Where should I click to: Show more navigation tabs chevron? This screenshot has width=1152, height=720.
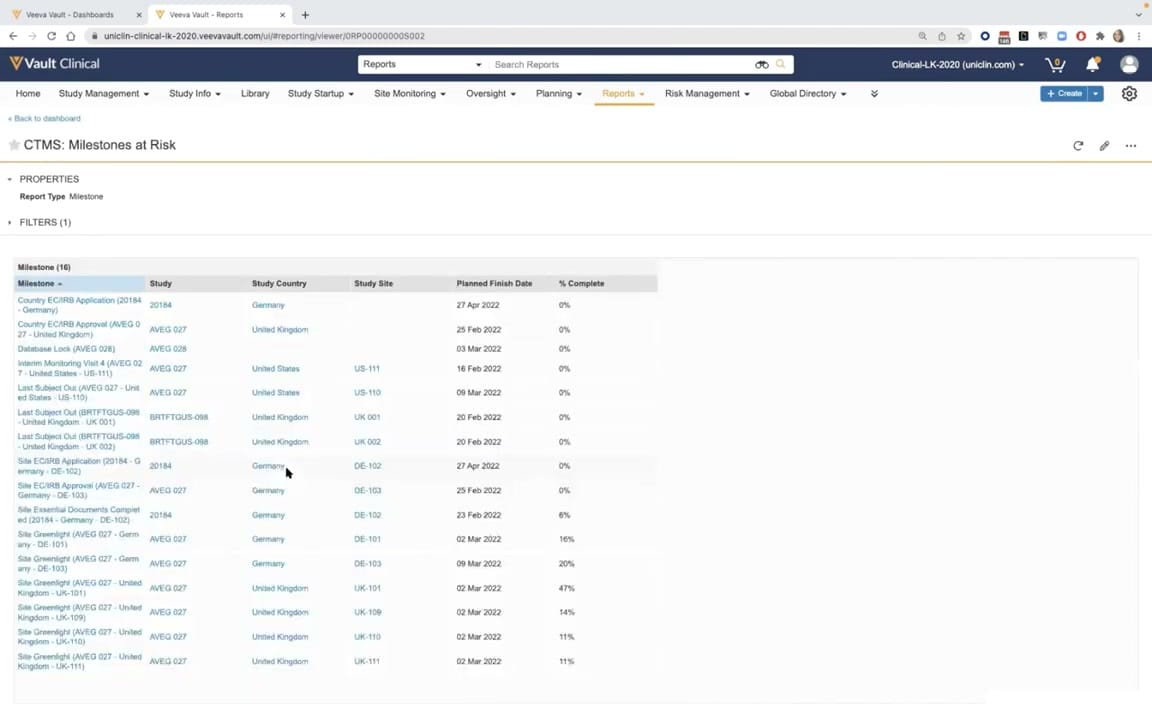pos(874,94)
